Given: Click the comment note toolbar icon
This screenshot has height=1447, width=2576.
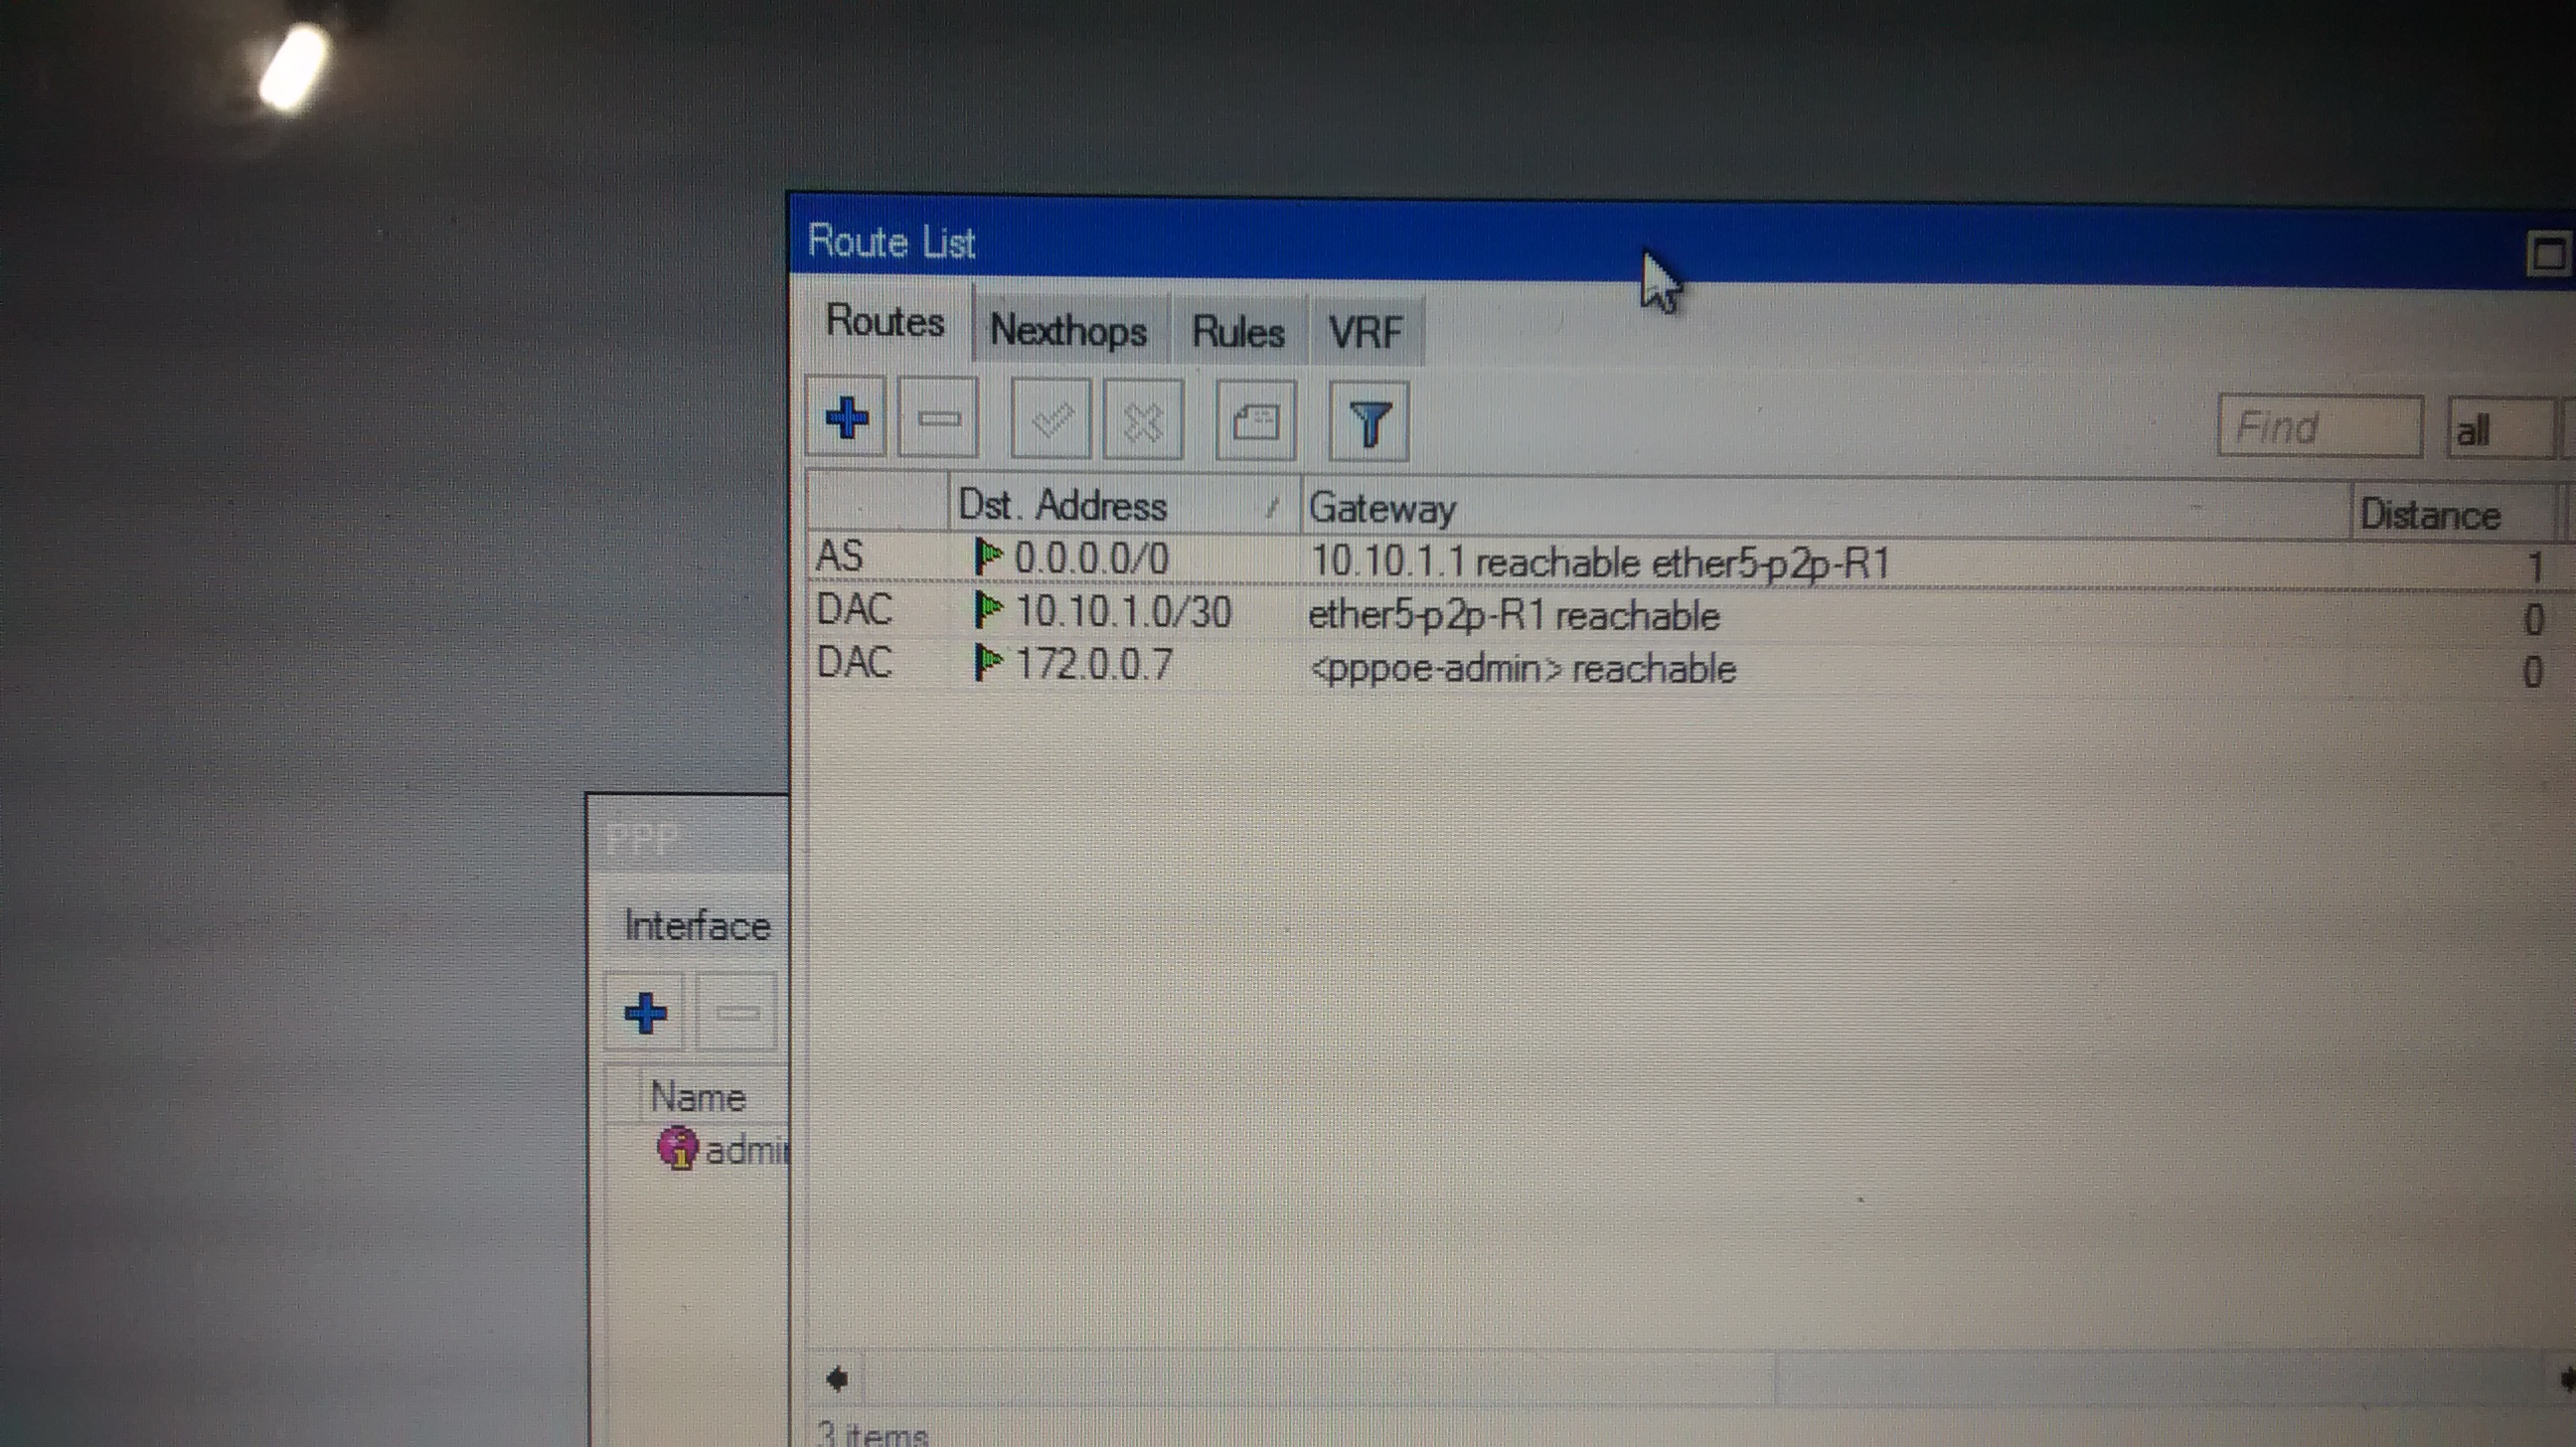Looking at the screenshot, I should (x=1255, y=421).
